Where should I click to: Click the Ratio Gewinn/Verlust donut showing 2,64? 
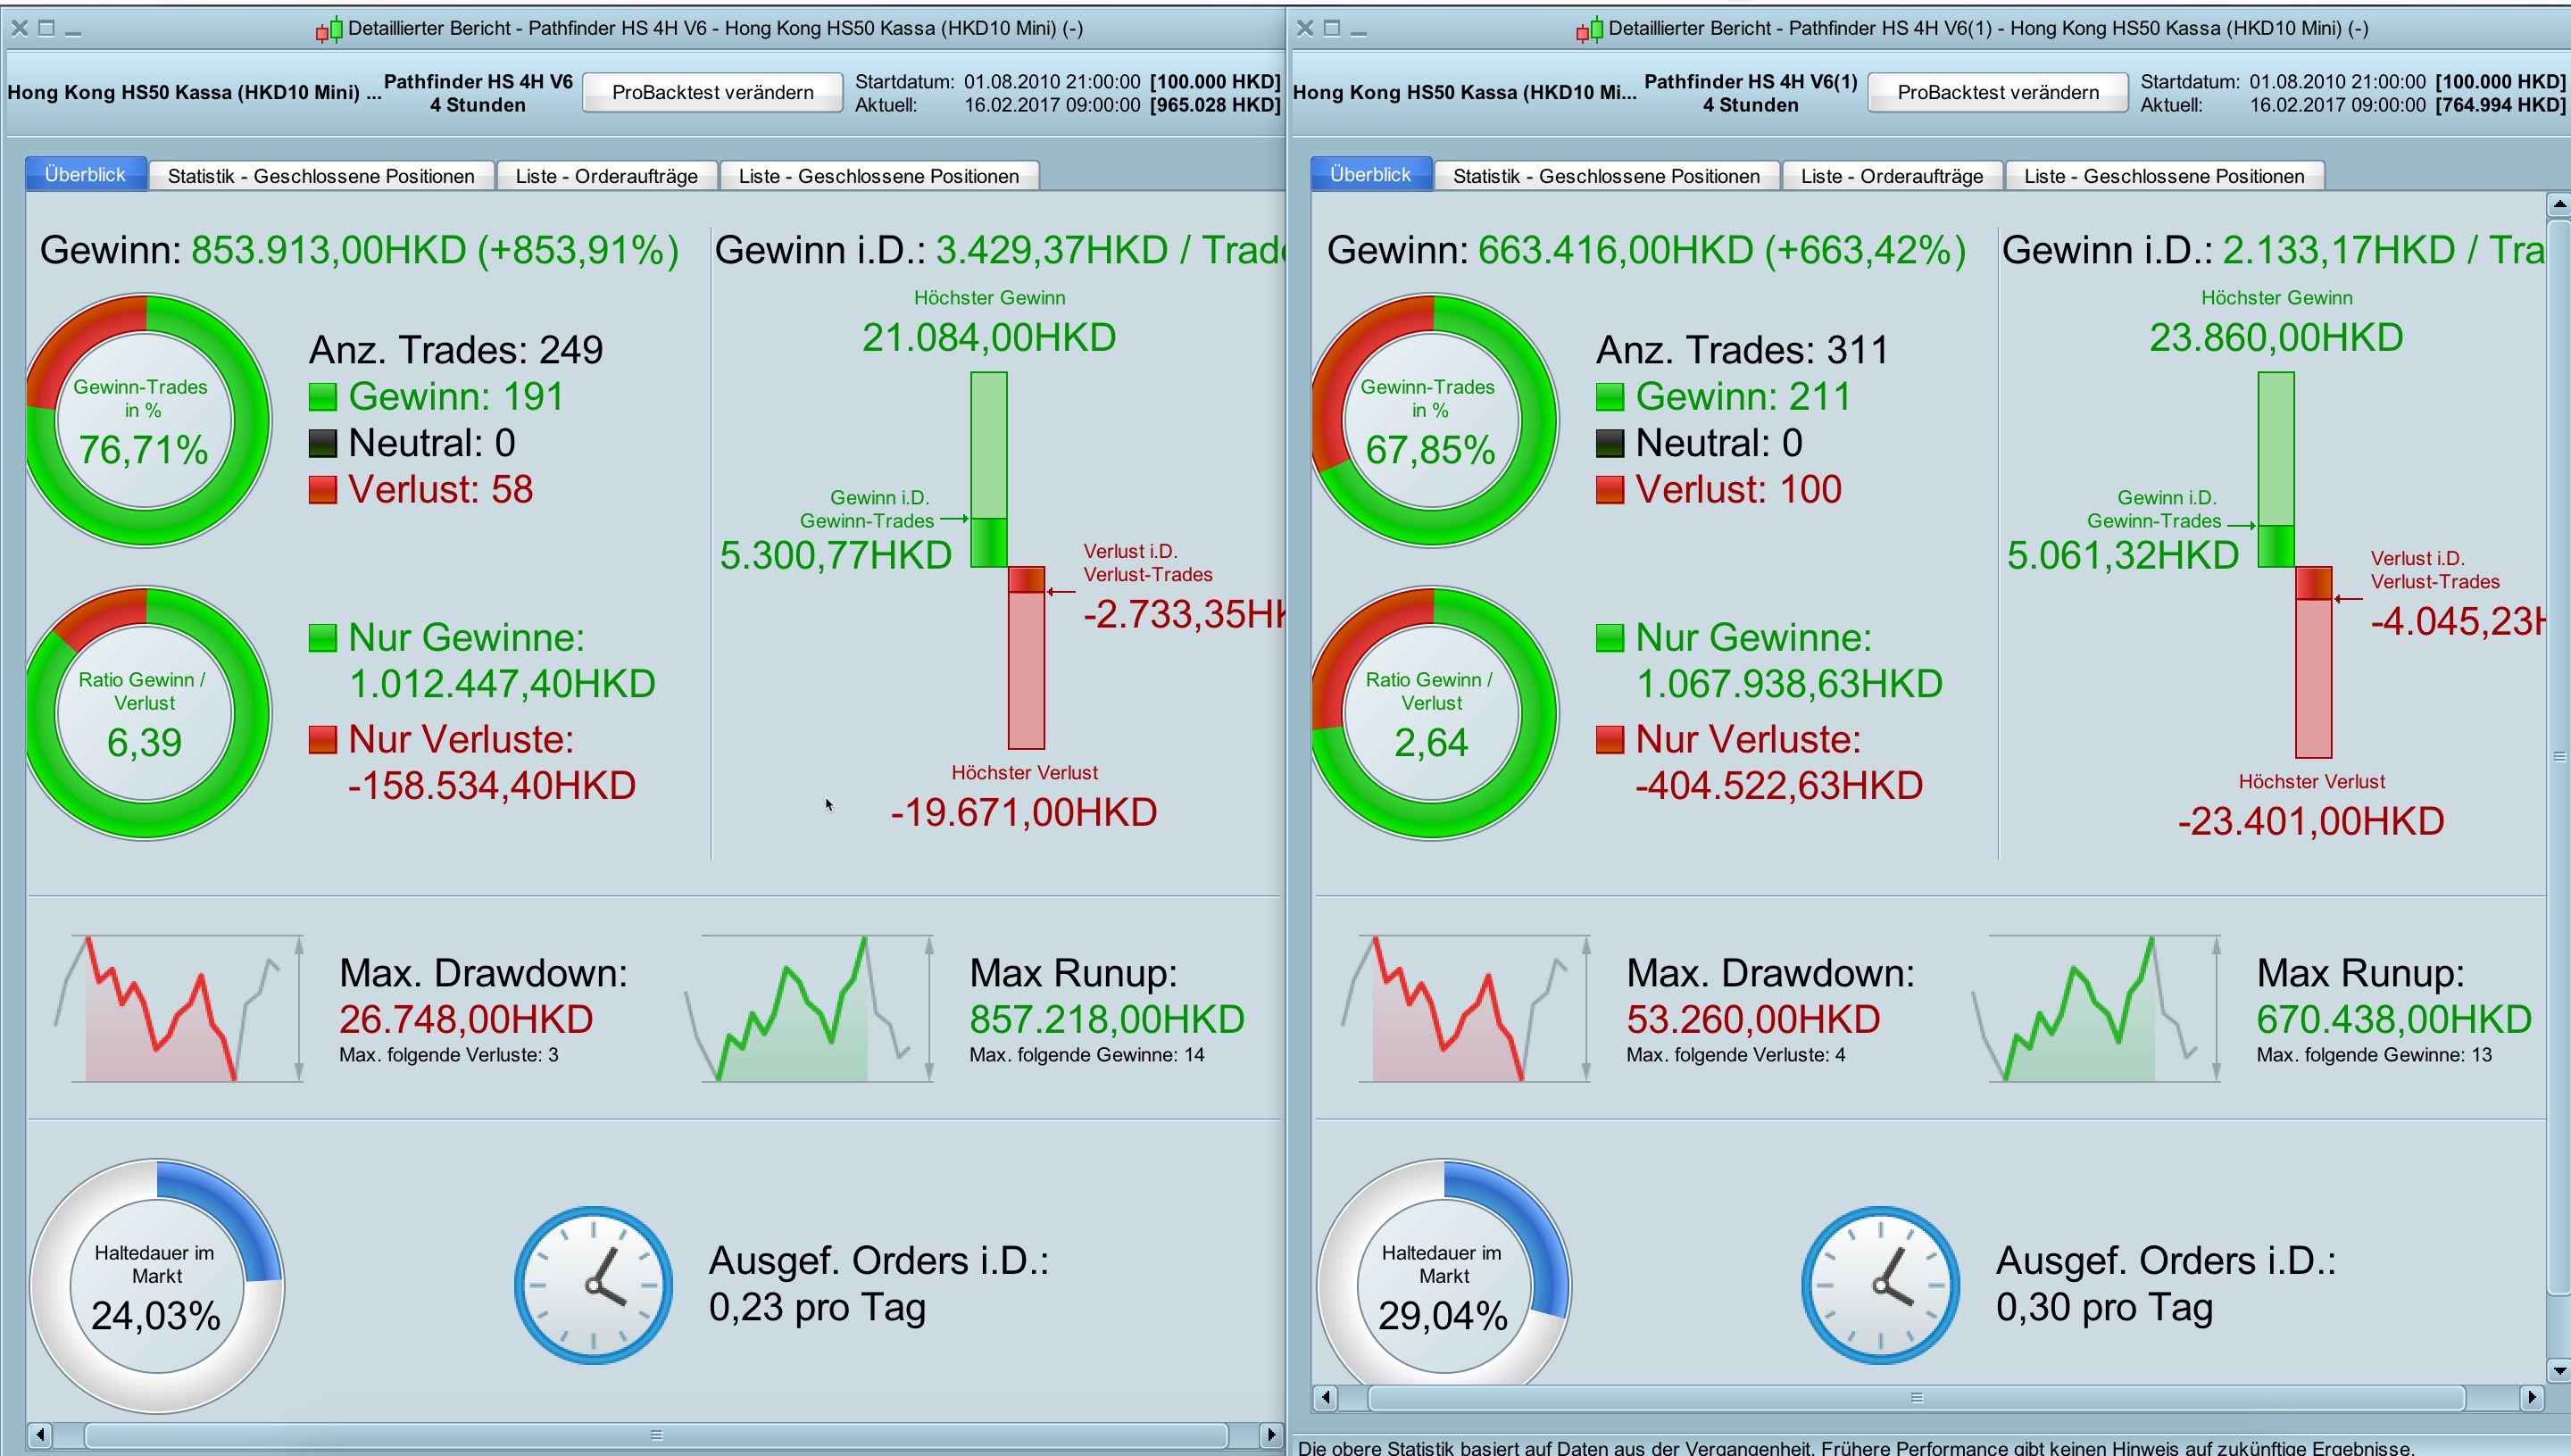click(x=1433, y=713)
